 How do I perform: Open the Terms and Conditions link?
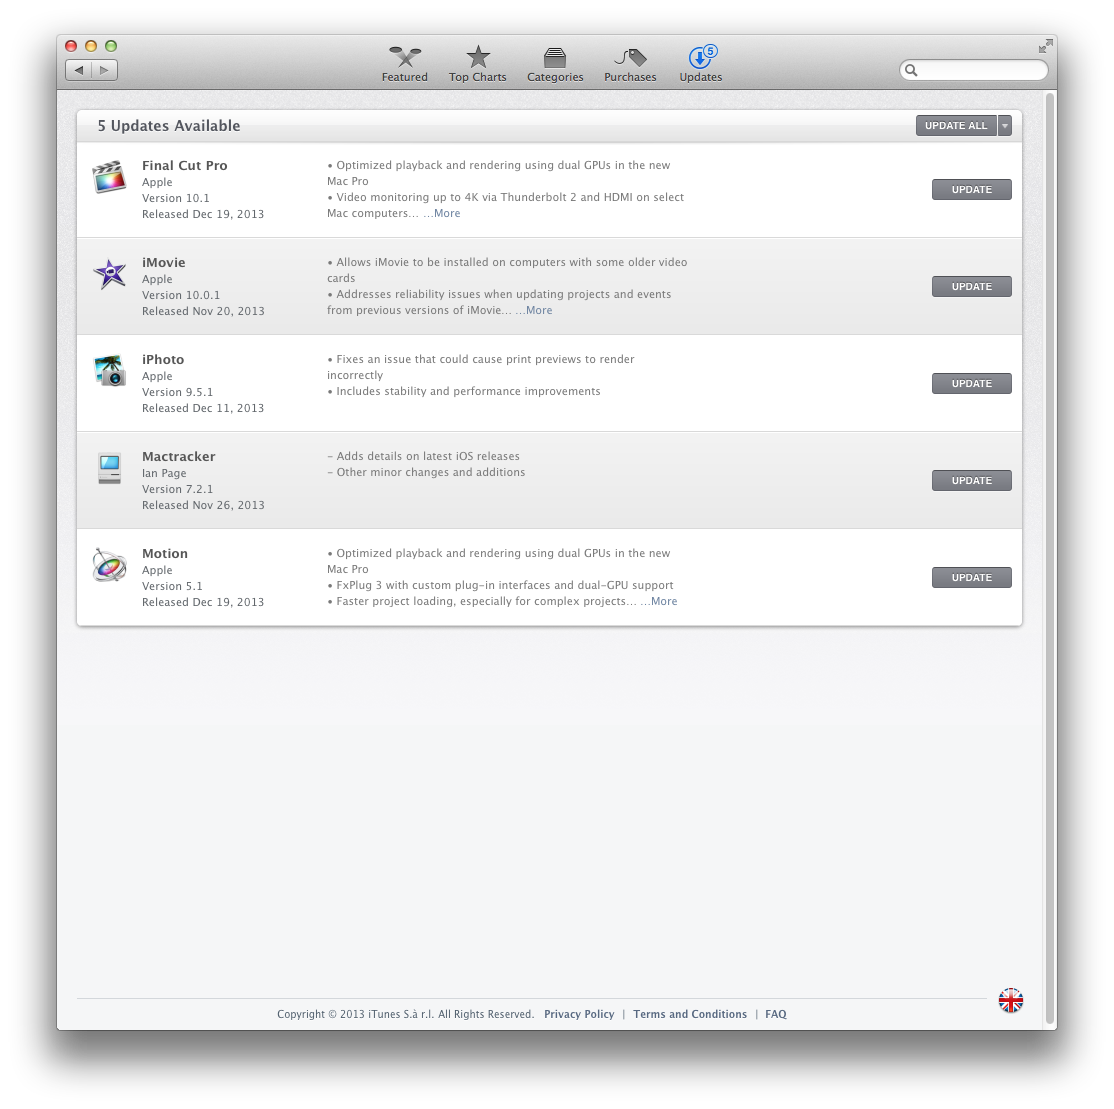[x=690, y=1014]
